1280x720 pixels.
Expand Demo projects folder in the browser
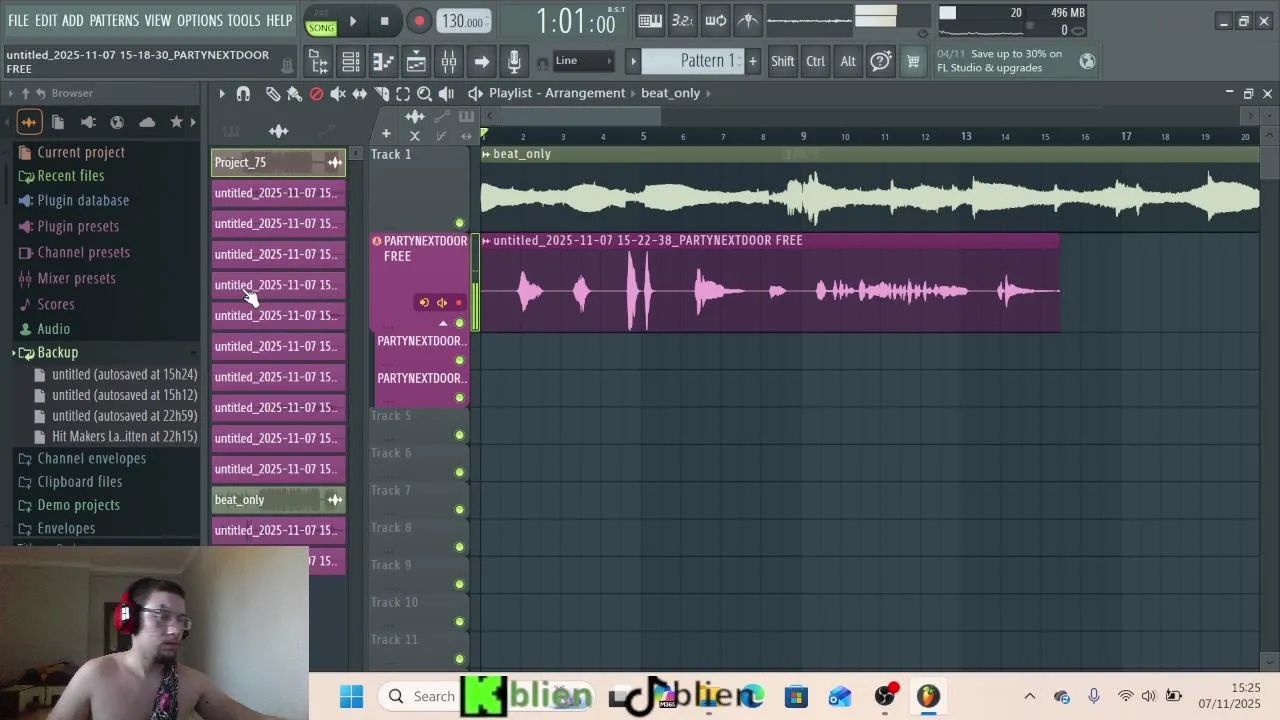(78, 505)
